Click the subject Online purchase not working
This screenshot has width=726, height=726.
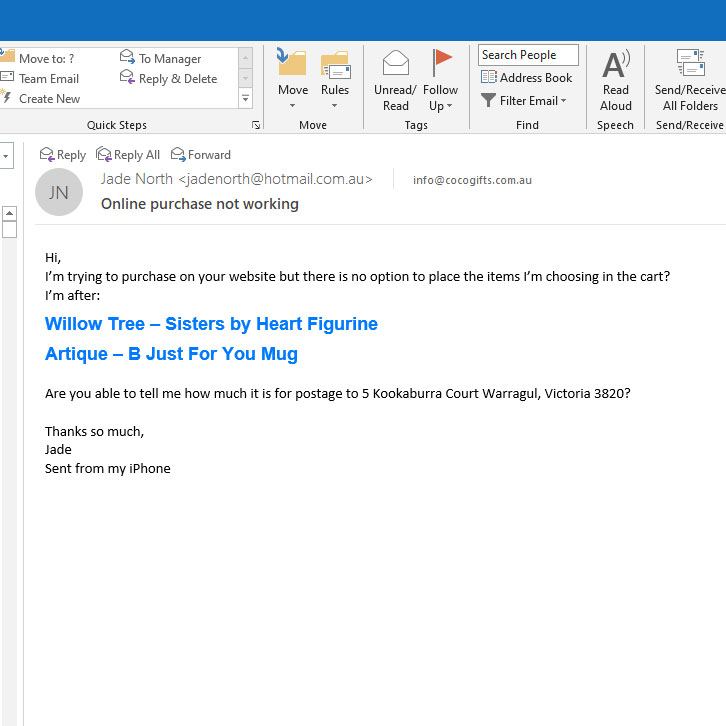[x=200, y=204]
